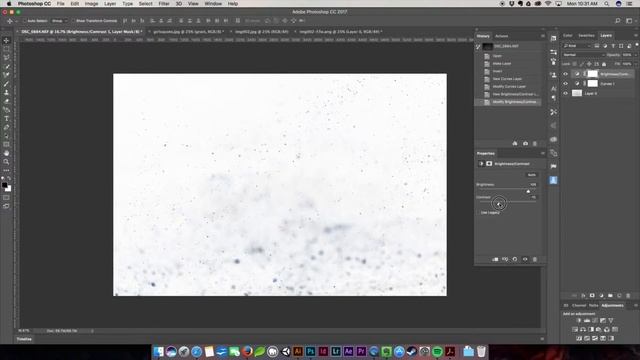Open Lightroom from the Dock
Screen dimensions: 640x360
click(x=336, y=351)
